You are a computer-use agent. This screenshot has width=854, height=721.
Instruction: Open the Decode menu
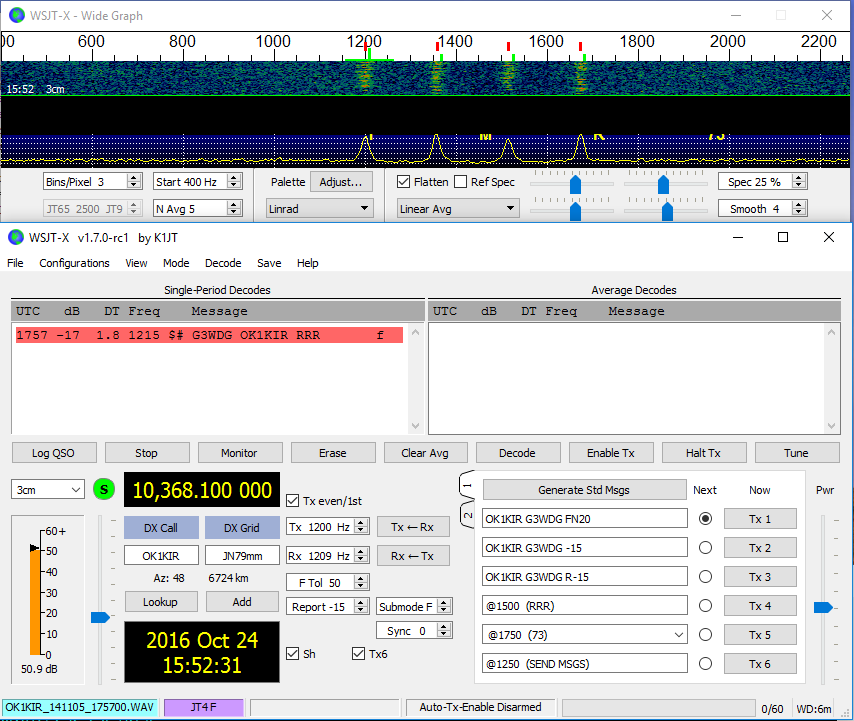tap(223, 263)
